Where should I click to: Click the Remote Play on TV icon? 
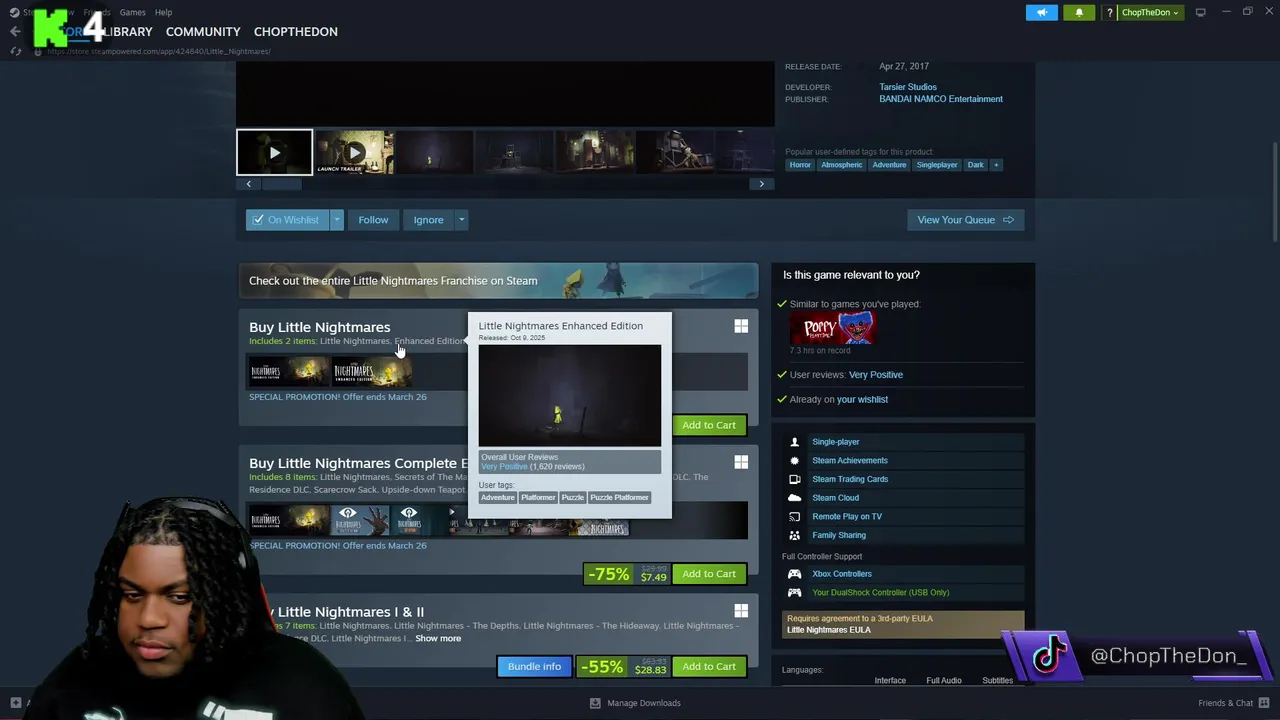point(795,517)
